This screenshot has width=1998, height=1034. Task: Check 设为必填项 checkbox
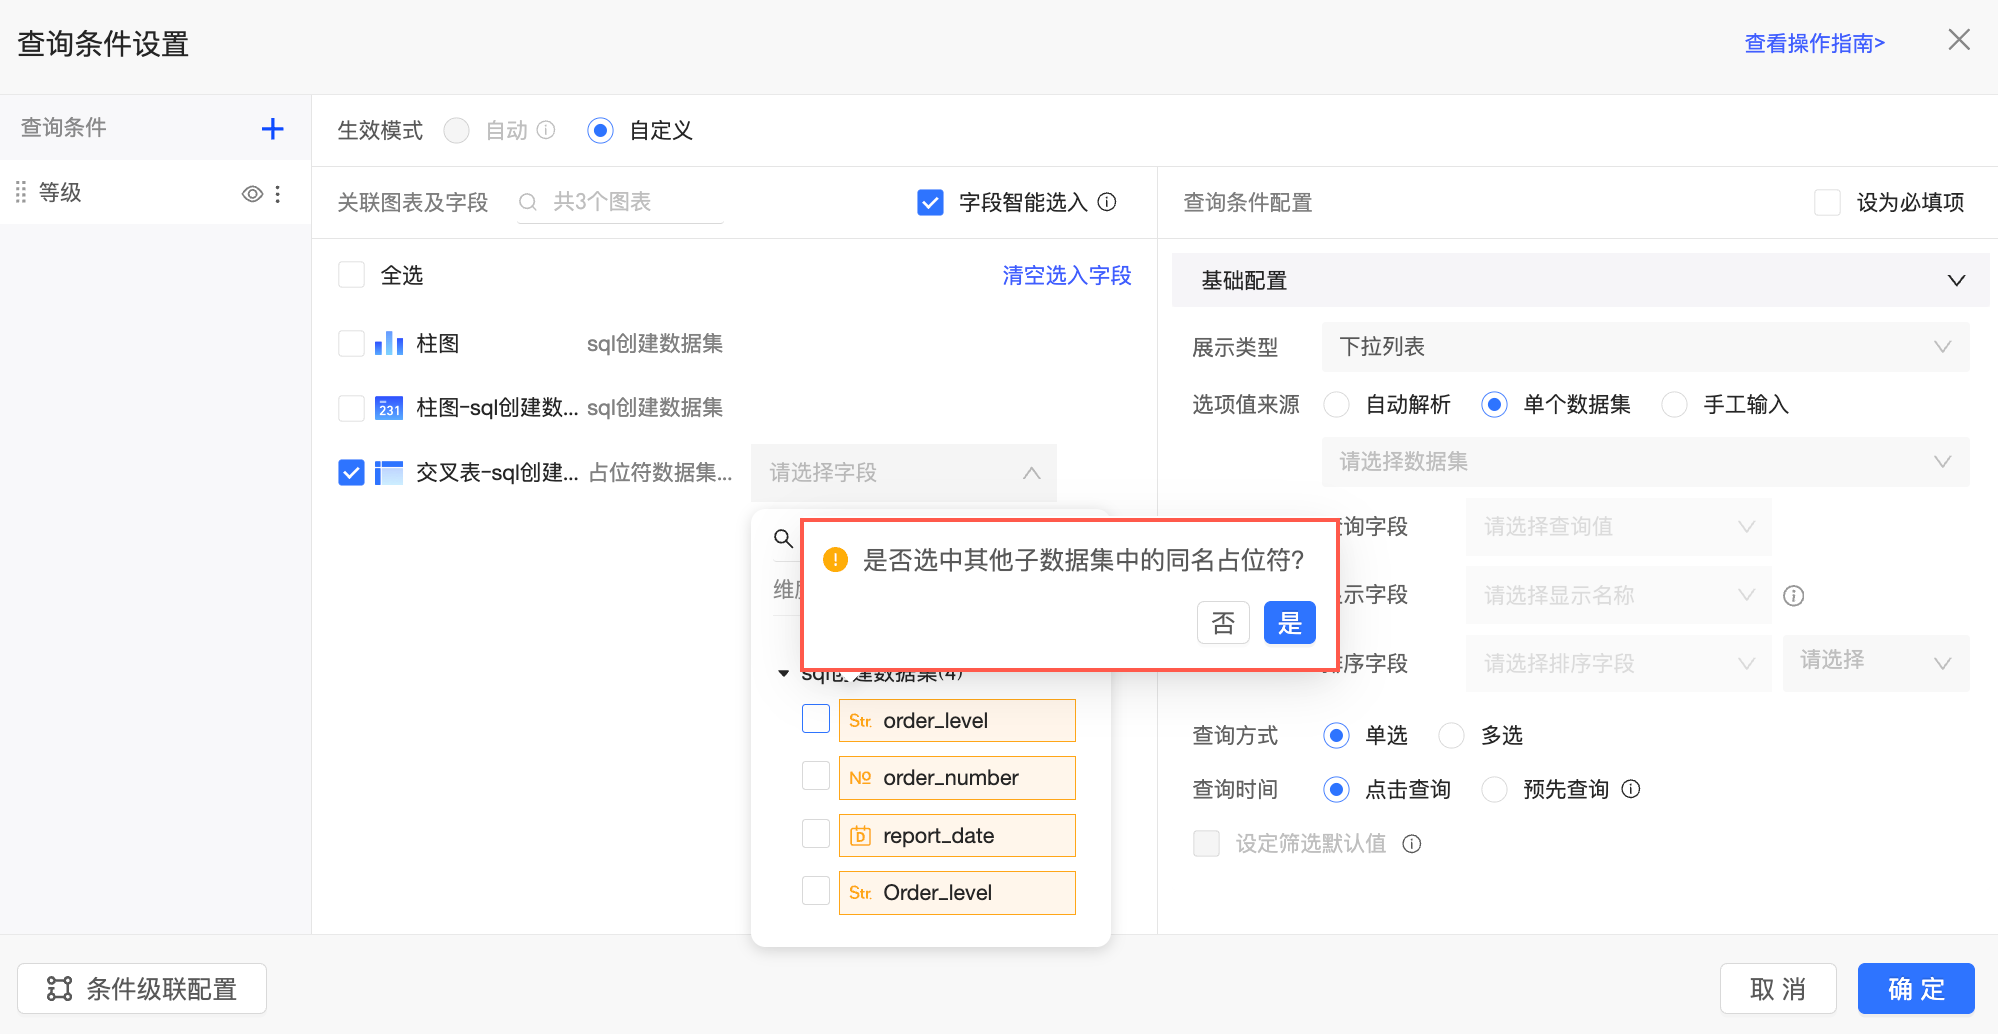[1827, 203]
